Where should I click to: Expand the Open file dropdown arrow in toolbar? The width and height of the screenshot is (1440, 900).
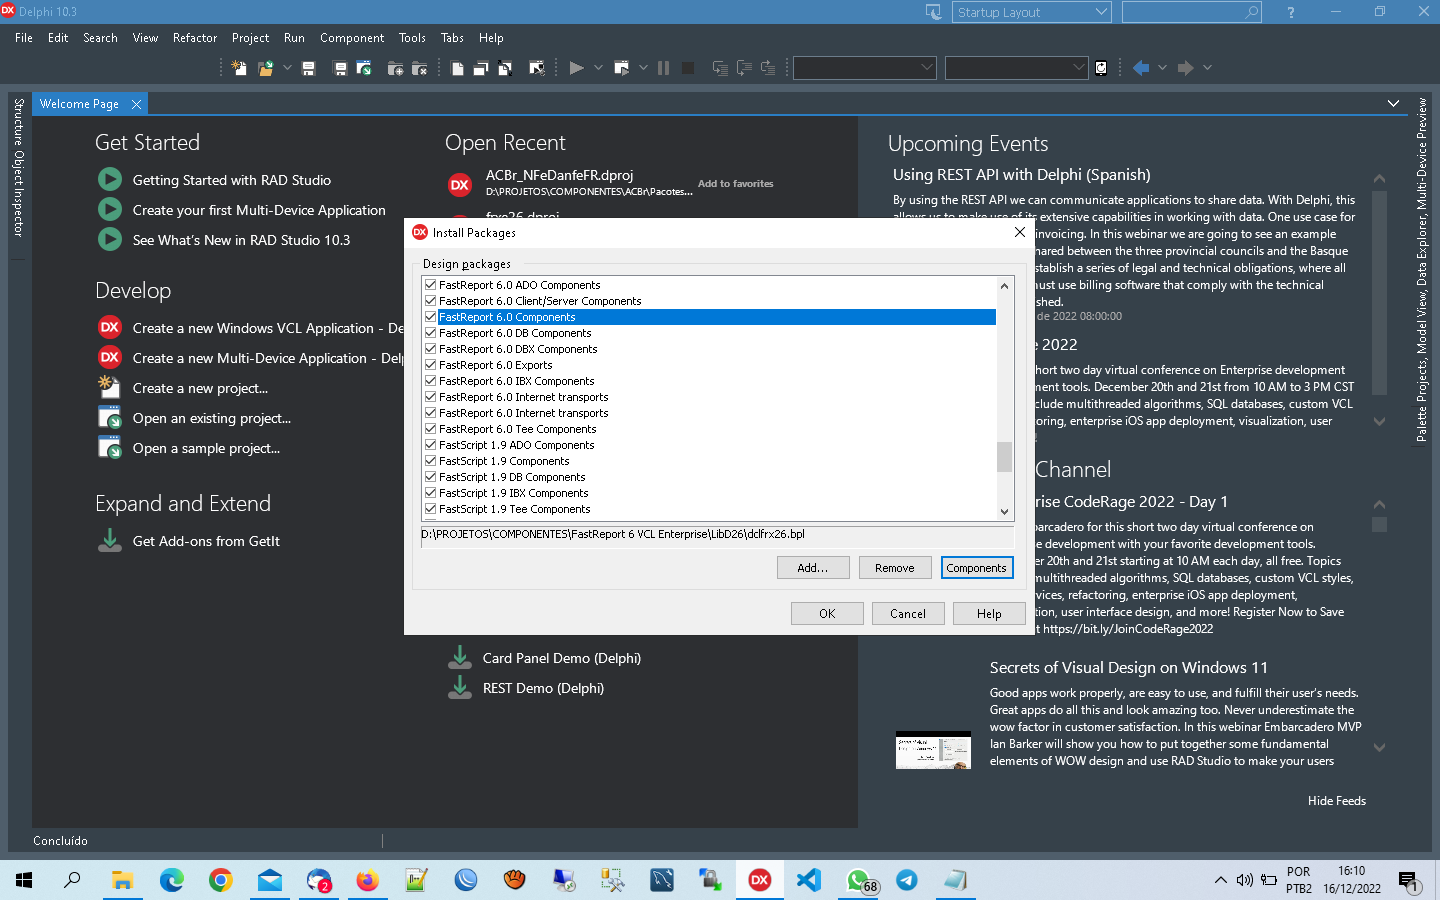287,68
